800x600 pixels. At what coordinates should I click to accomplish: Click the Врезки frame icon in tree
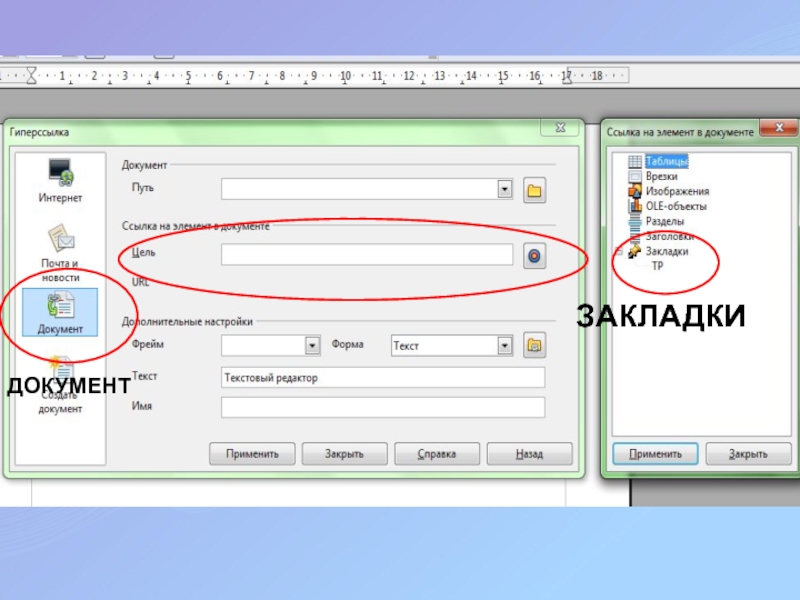[x=635, y=177]
